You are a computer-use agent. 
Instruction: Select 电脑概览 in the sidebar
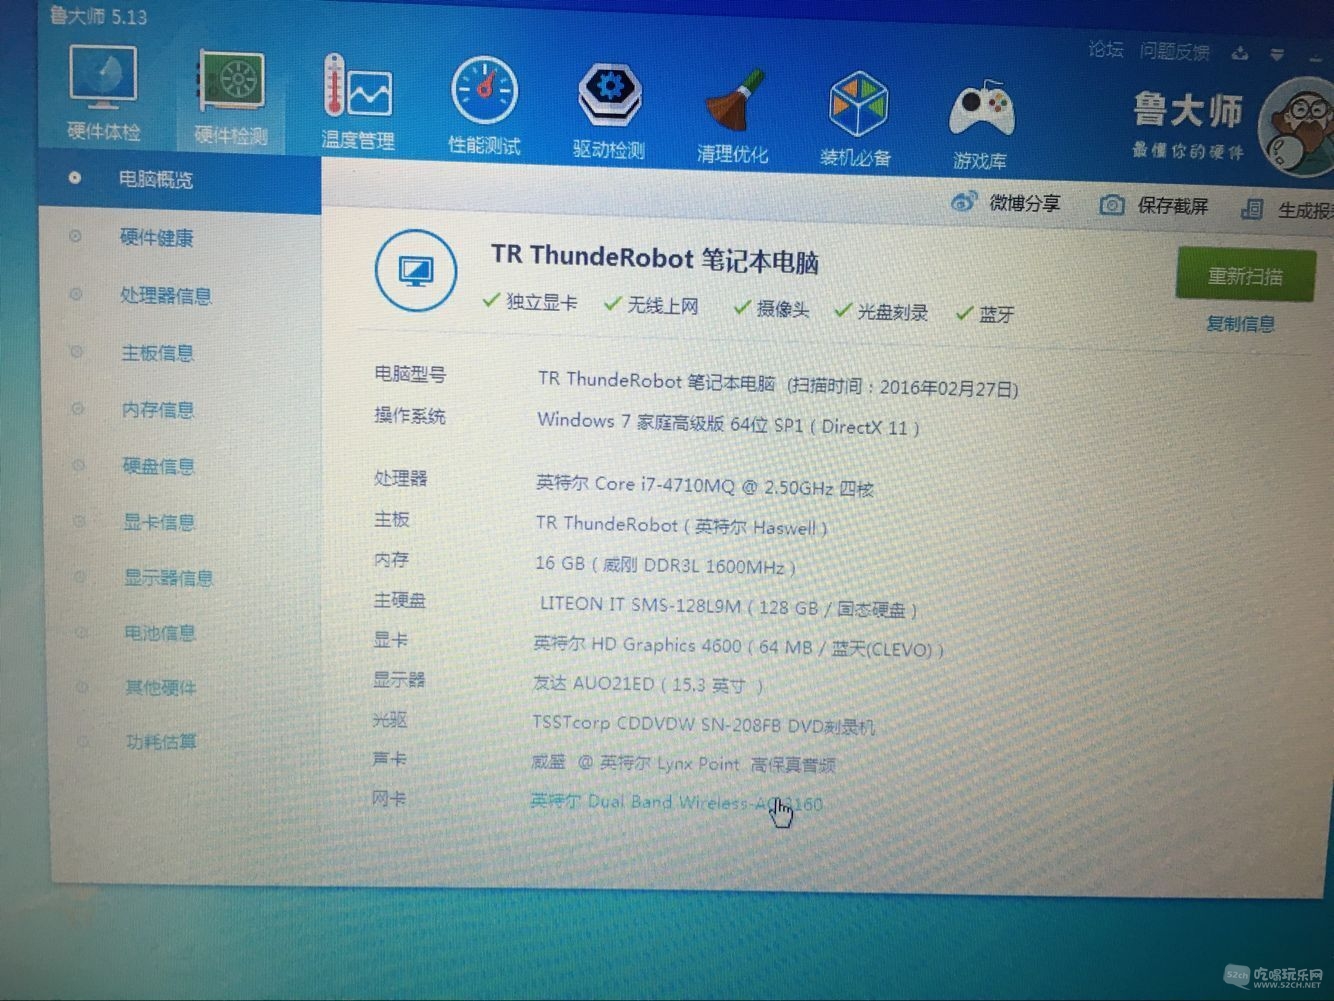(180, 180)
